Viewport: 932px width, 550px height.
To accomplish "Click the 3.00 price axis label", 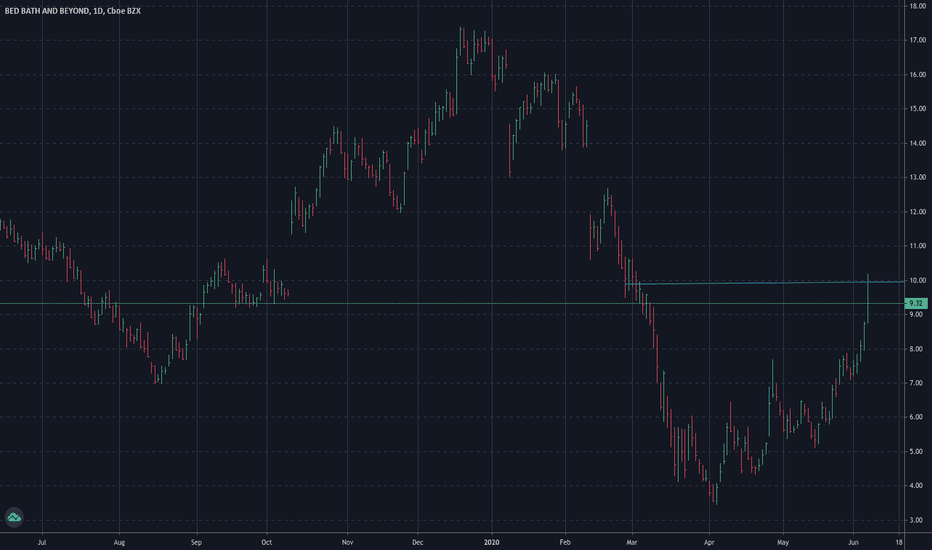I will click(x=917, y=520).
